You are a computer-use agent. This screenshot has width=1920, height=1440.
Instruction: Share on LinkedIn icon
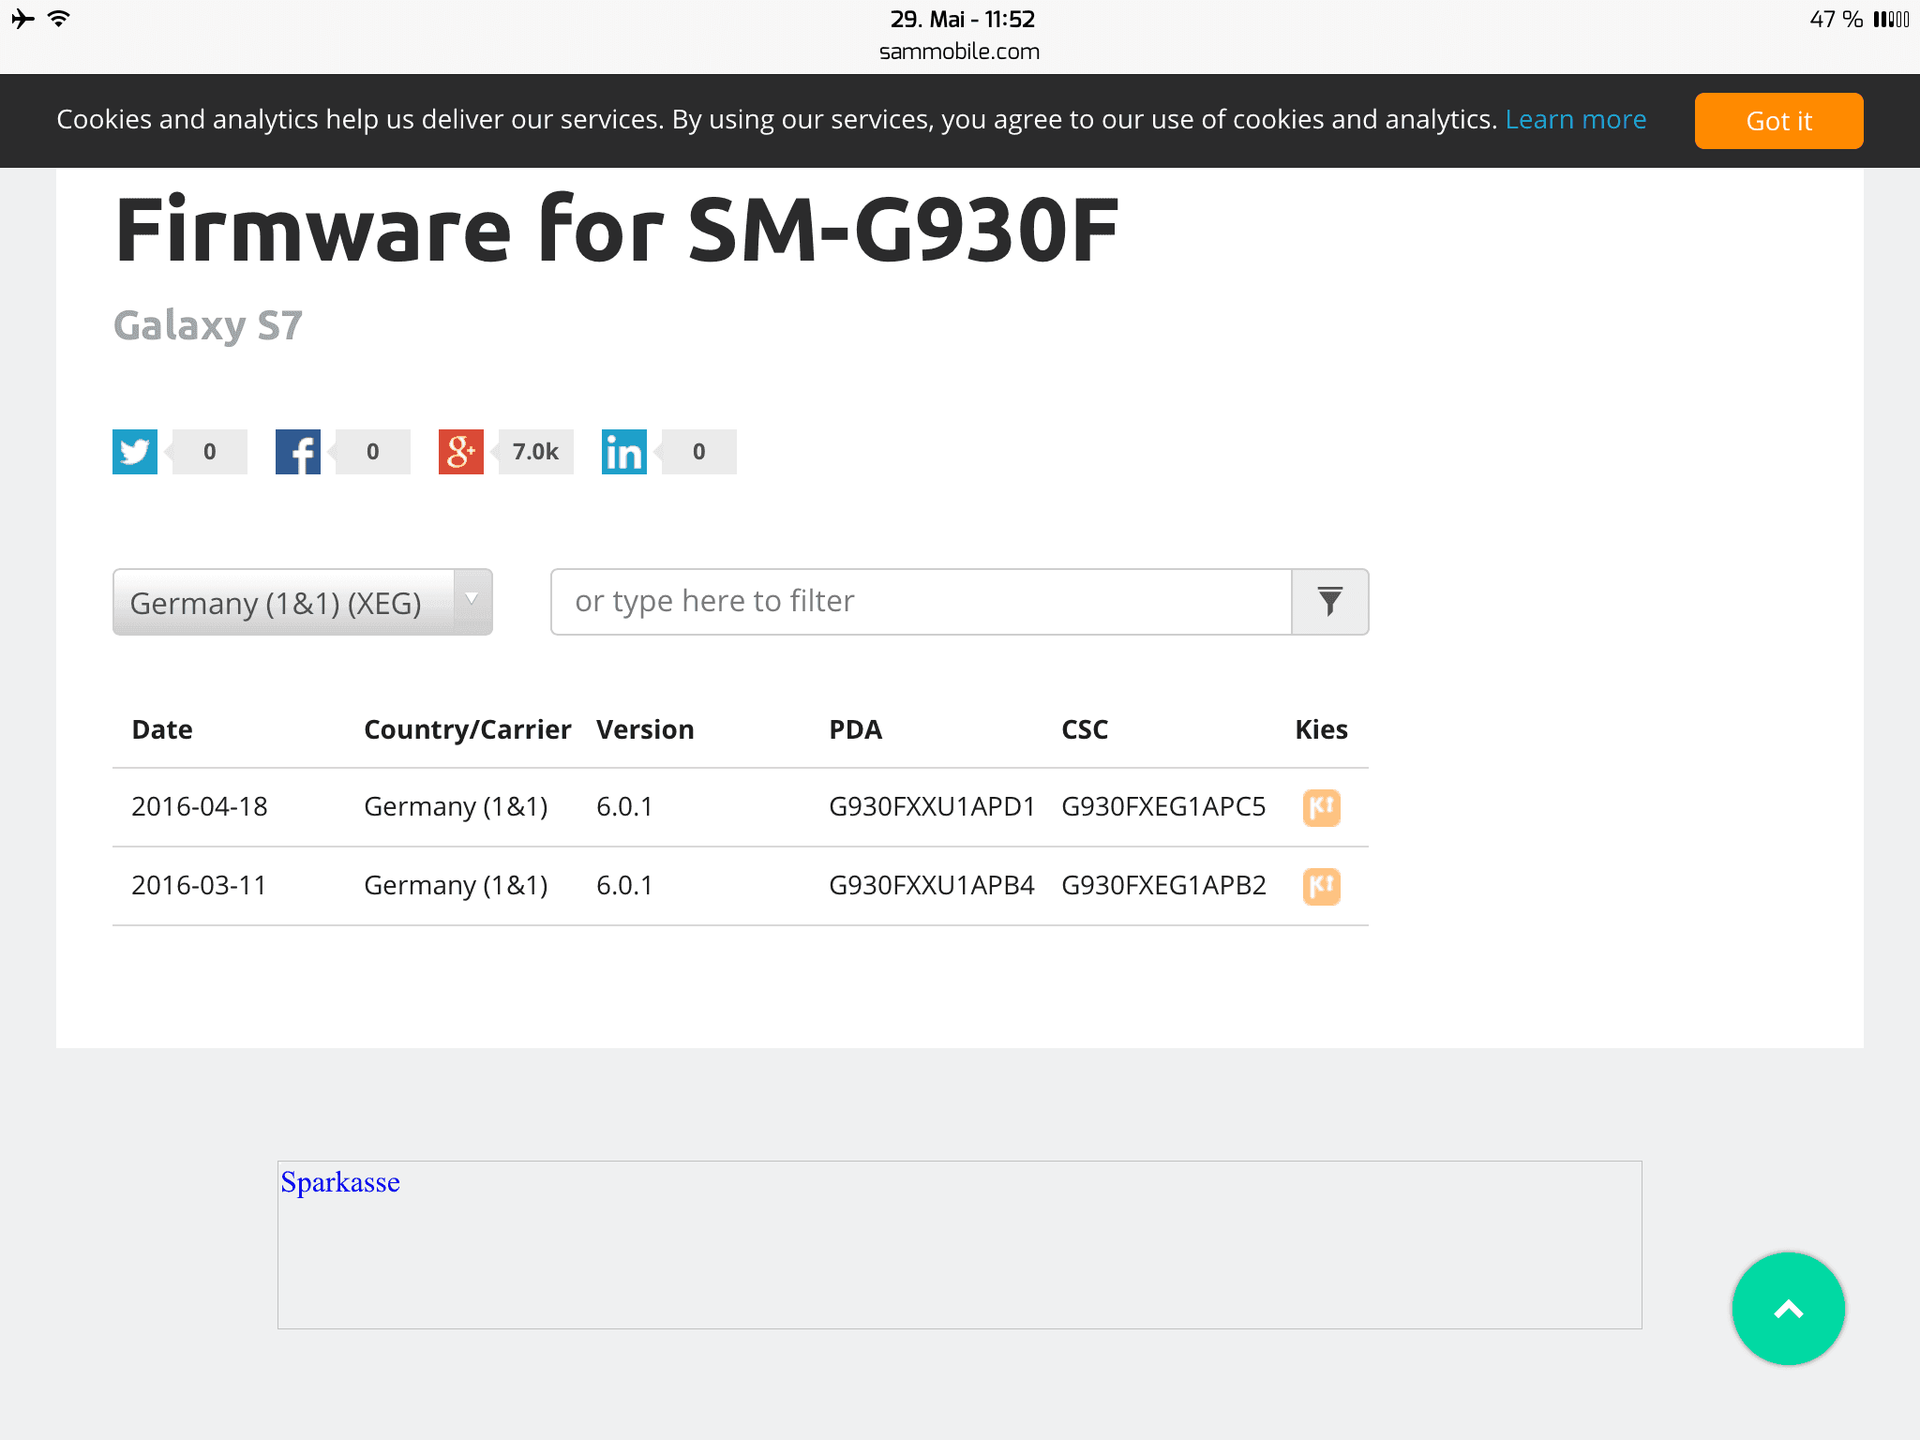pos(624,452)
